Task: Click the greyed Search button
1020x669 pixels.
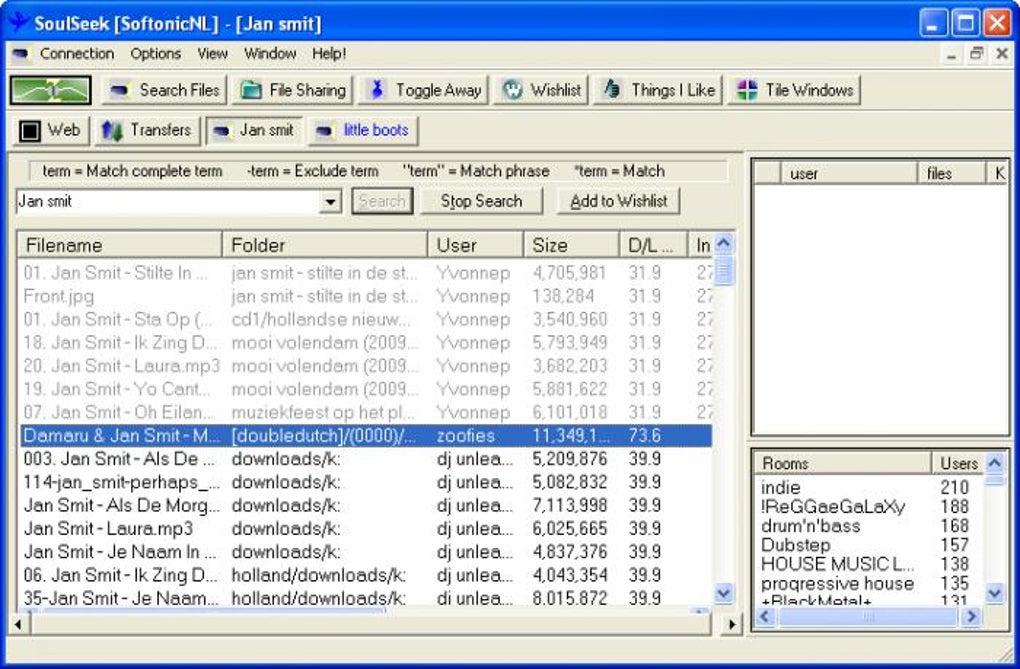Action: pos(382,202)
